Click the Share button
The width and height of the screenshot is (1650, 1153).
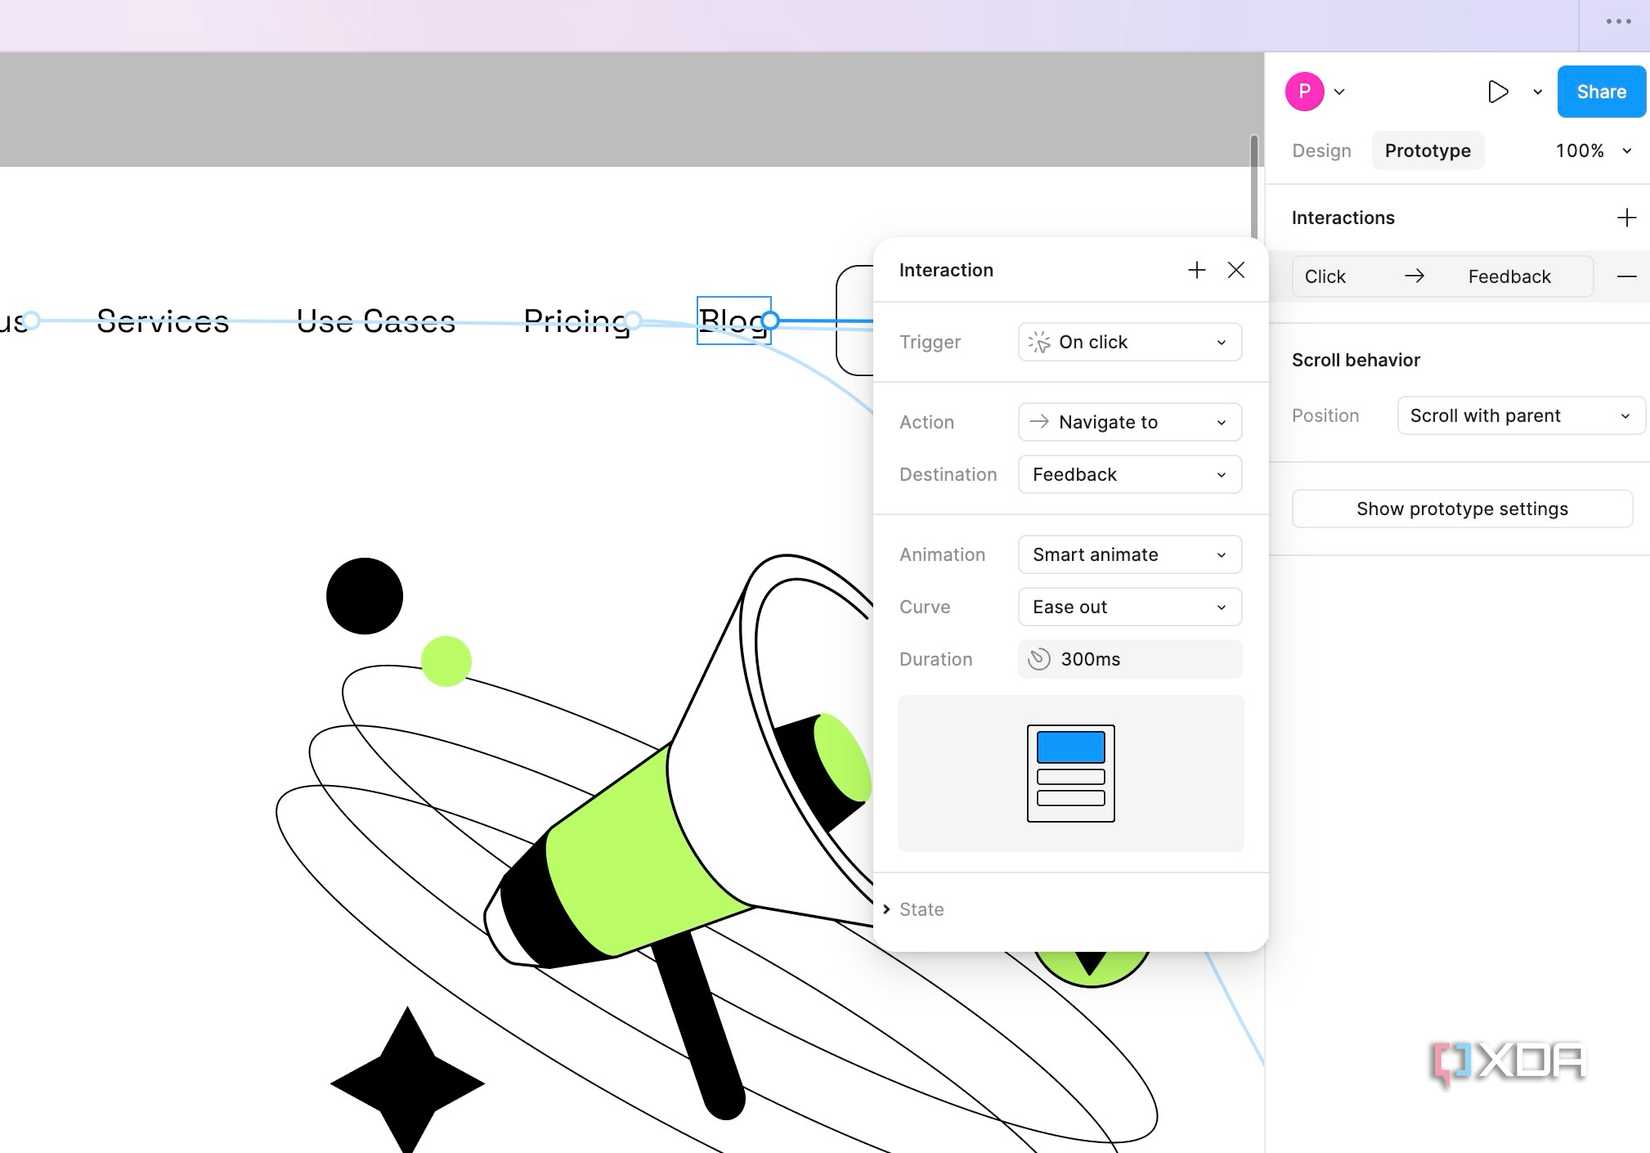tap(1600, 91)
